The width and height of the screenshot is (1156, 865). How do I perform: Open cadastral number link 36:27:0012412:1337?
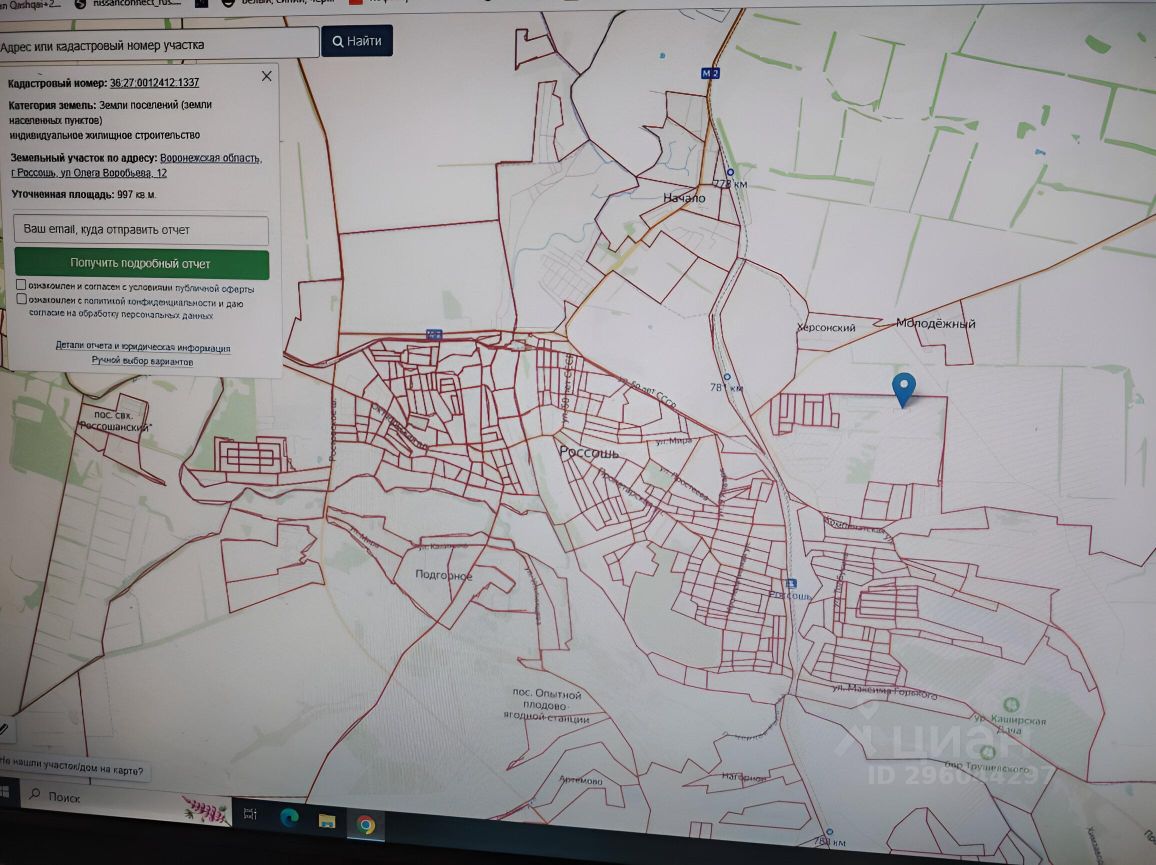click(154, 83)
